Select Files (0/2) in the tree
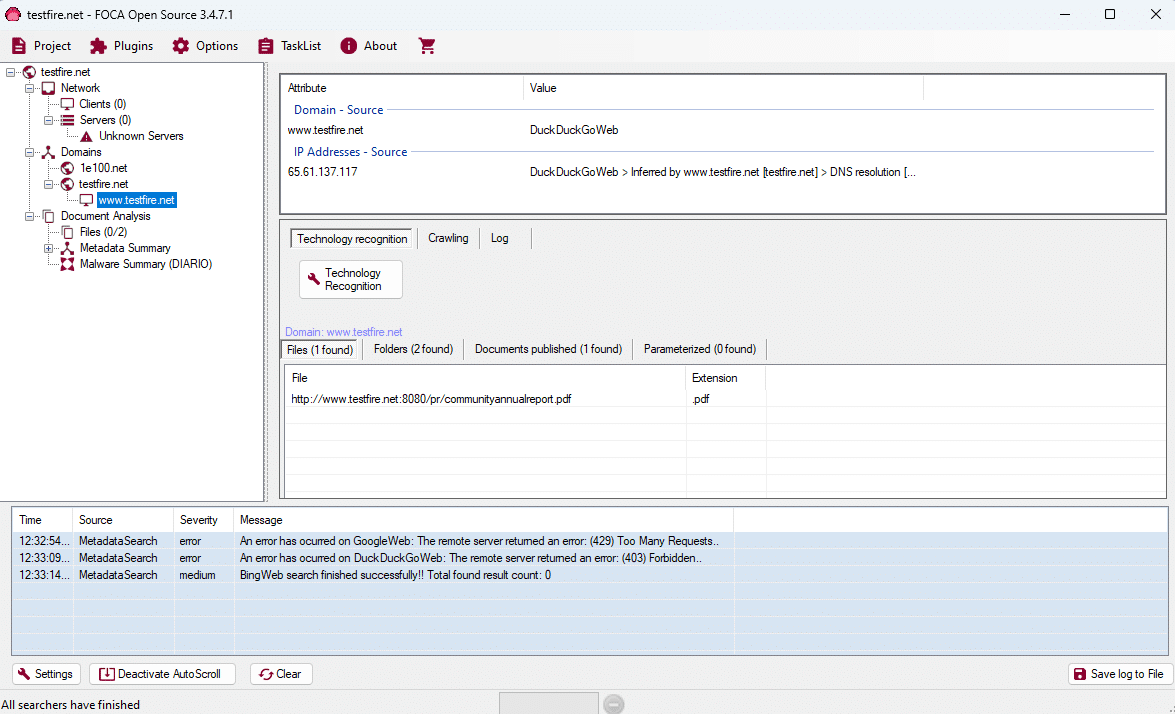 point(103,232)
